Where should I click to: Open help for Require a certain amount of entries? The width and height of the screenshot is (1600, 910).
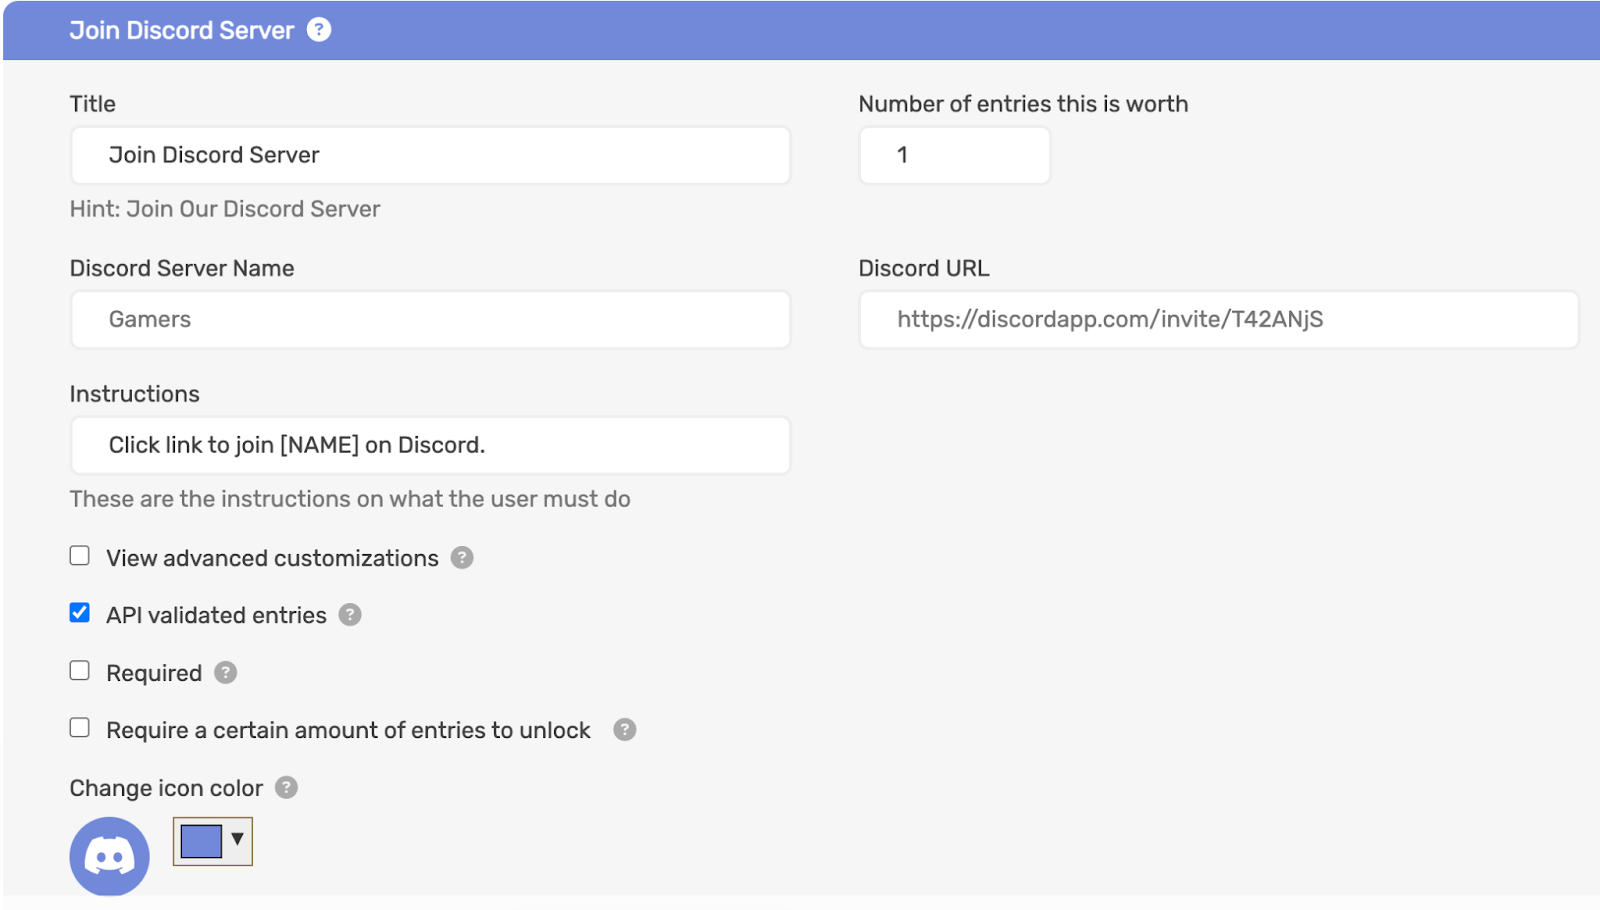tap(625, 730)
